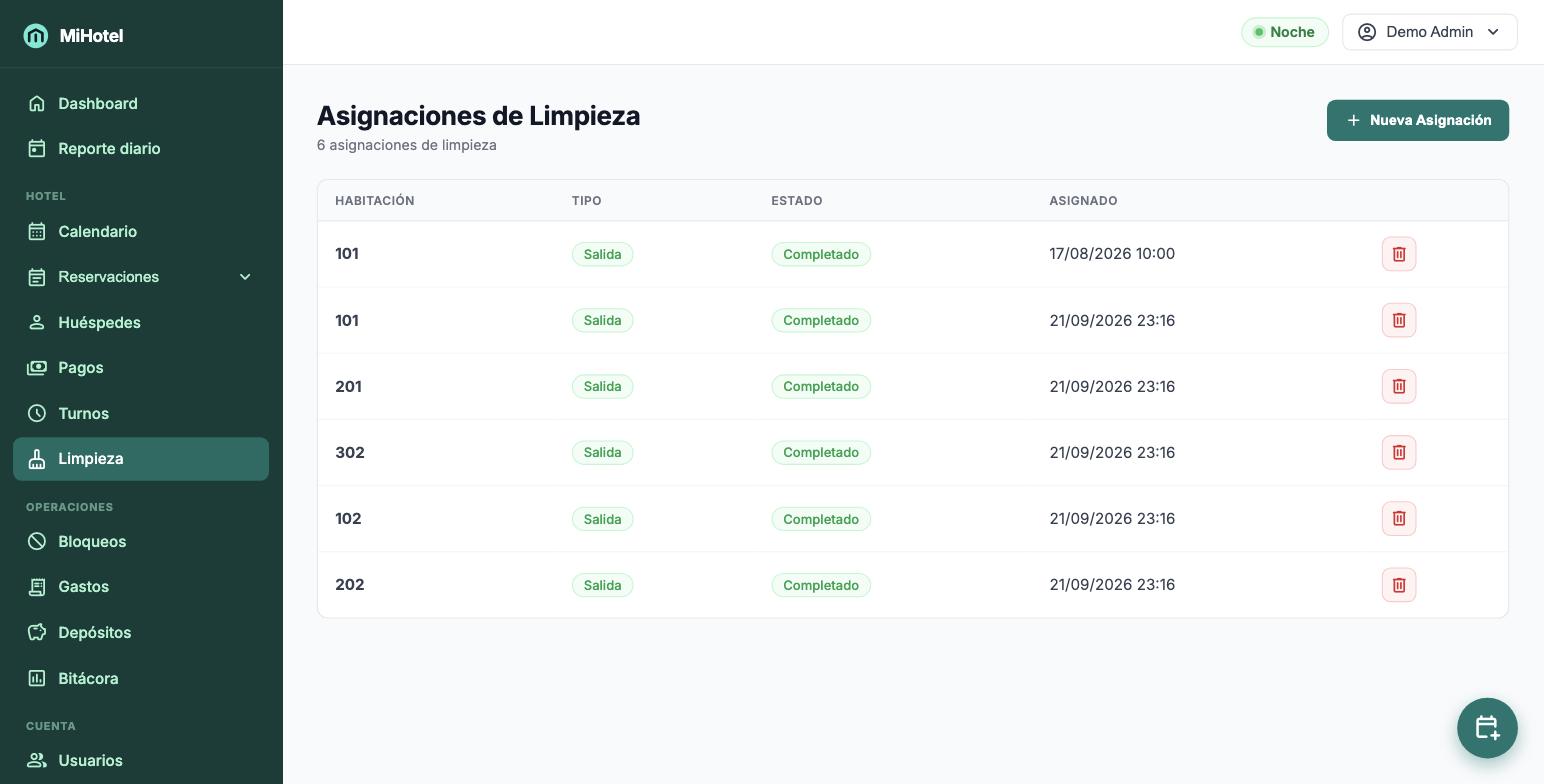Click the Bloqueos blocked icon
Image resolution: width=1544 pixels, height=784 pixels.
37,541
